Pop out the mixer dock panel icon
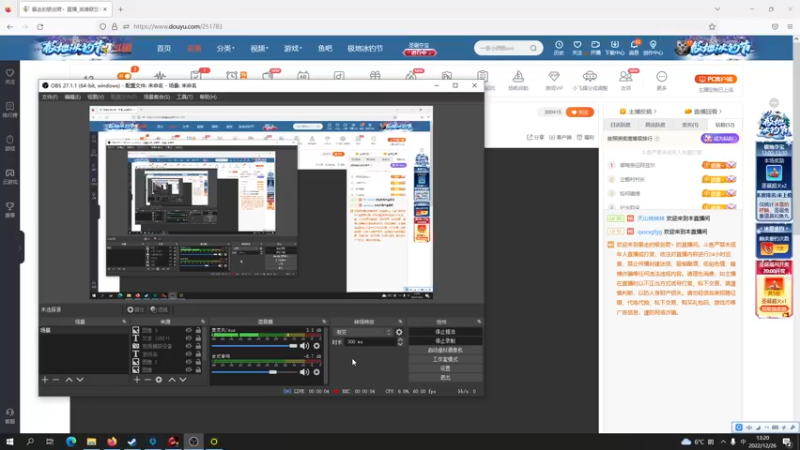800x450 pixels. coord(324,321)
